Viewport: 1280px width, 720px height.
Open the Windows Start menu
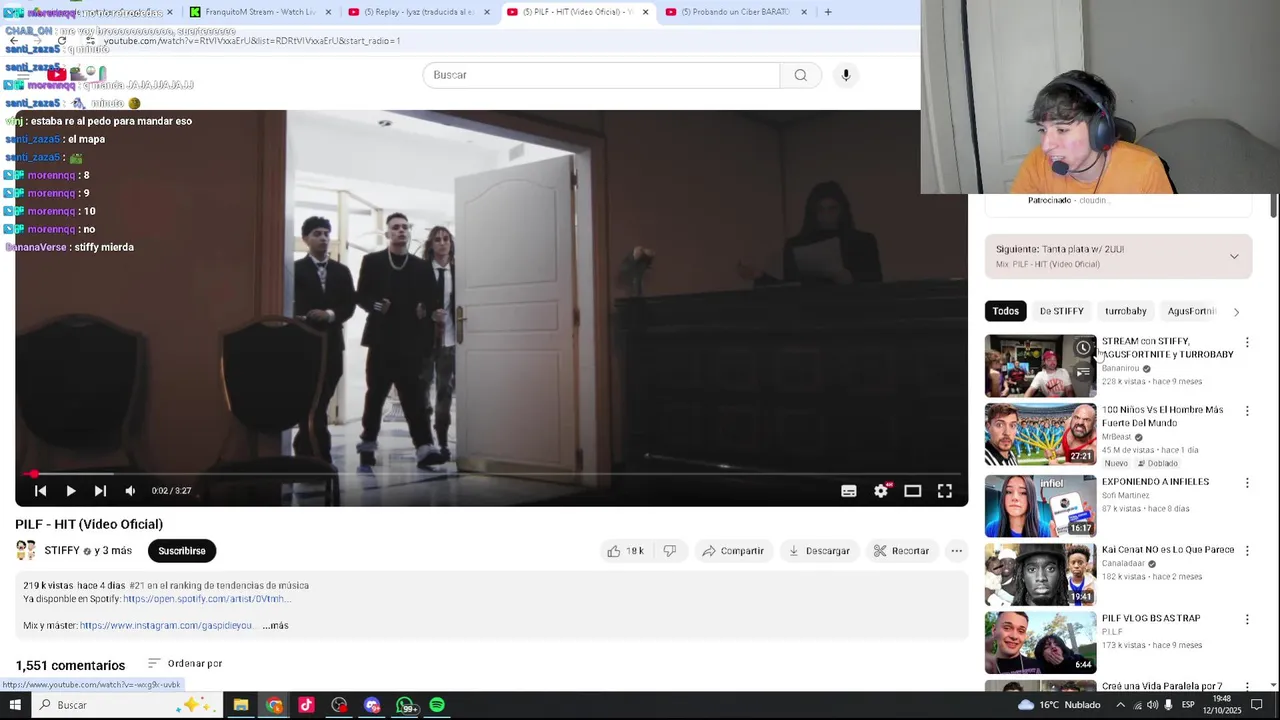15,705
